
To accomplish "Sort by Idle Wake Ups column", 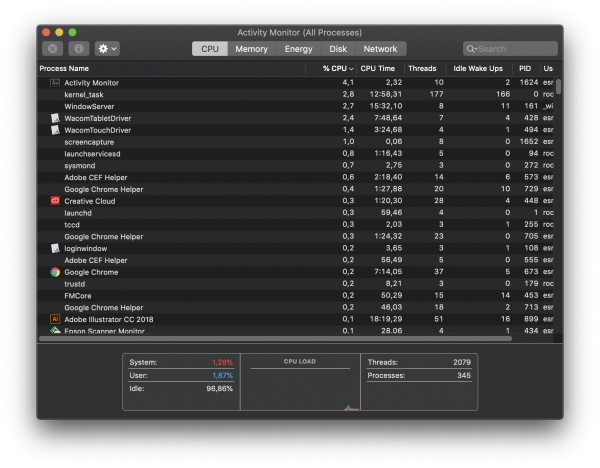I will click(x=479, y=68).
